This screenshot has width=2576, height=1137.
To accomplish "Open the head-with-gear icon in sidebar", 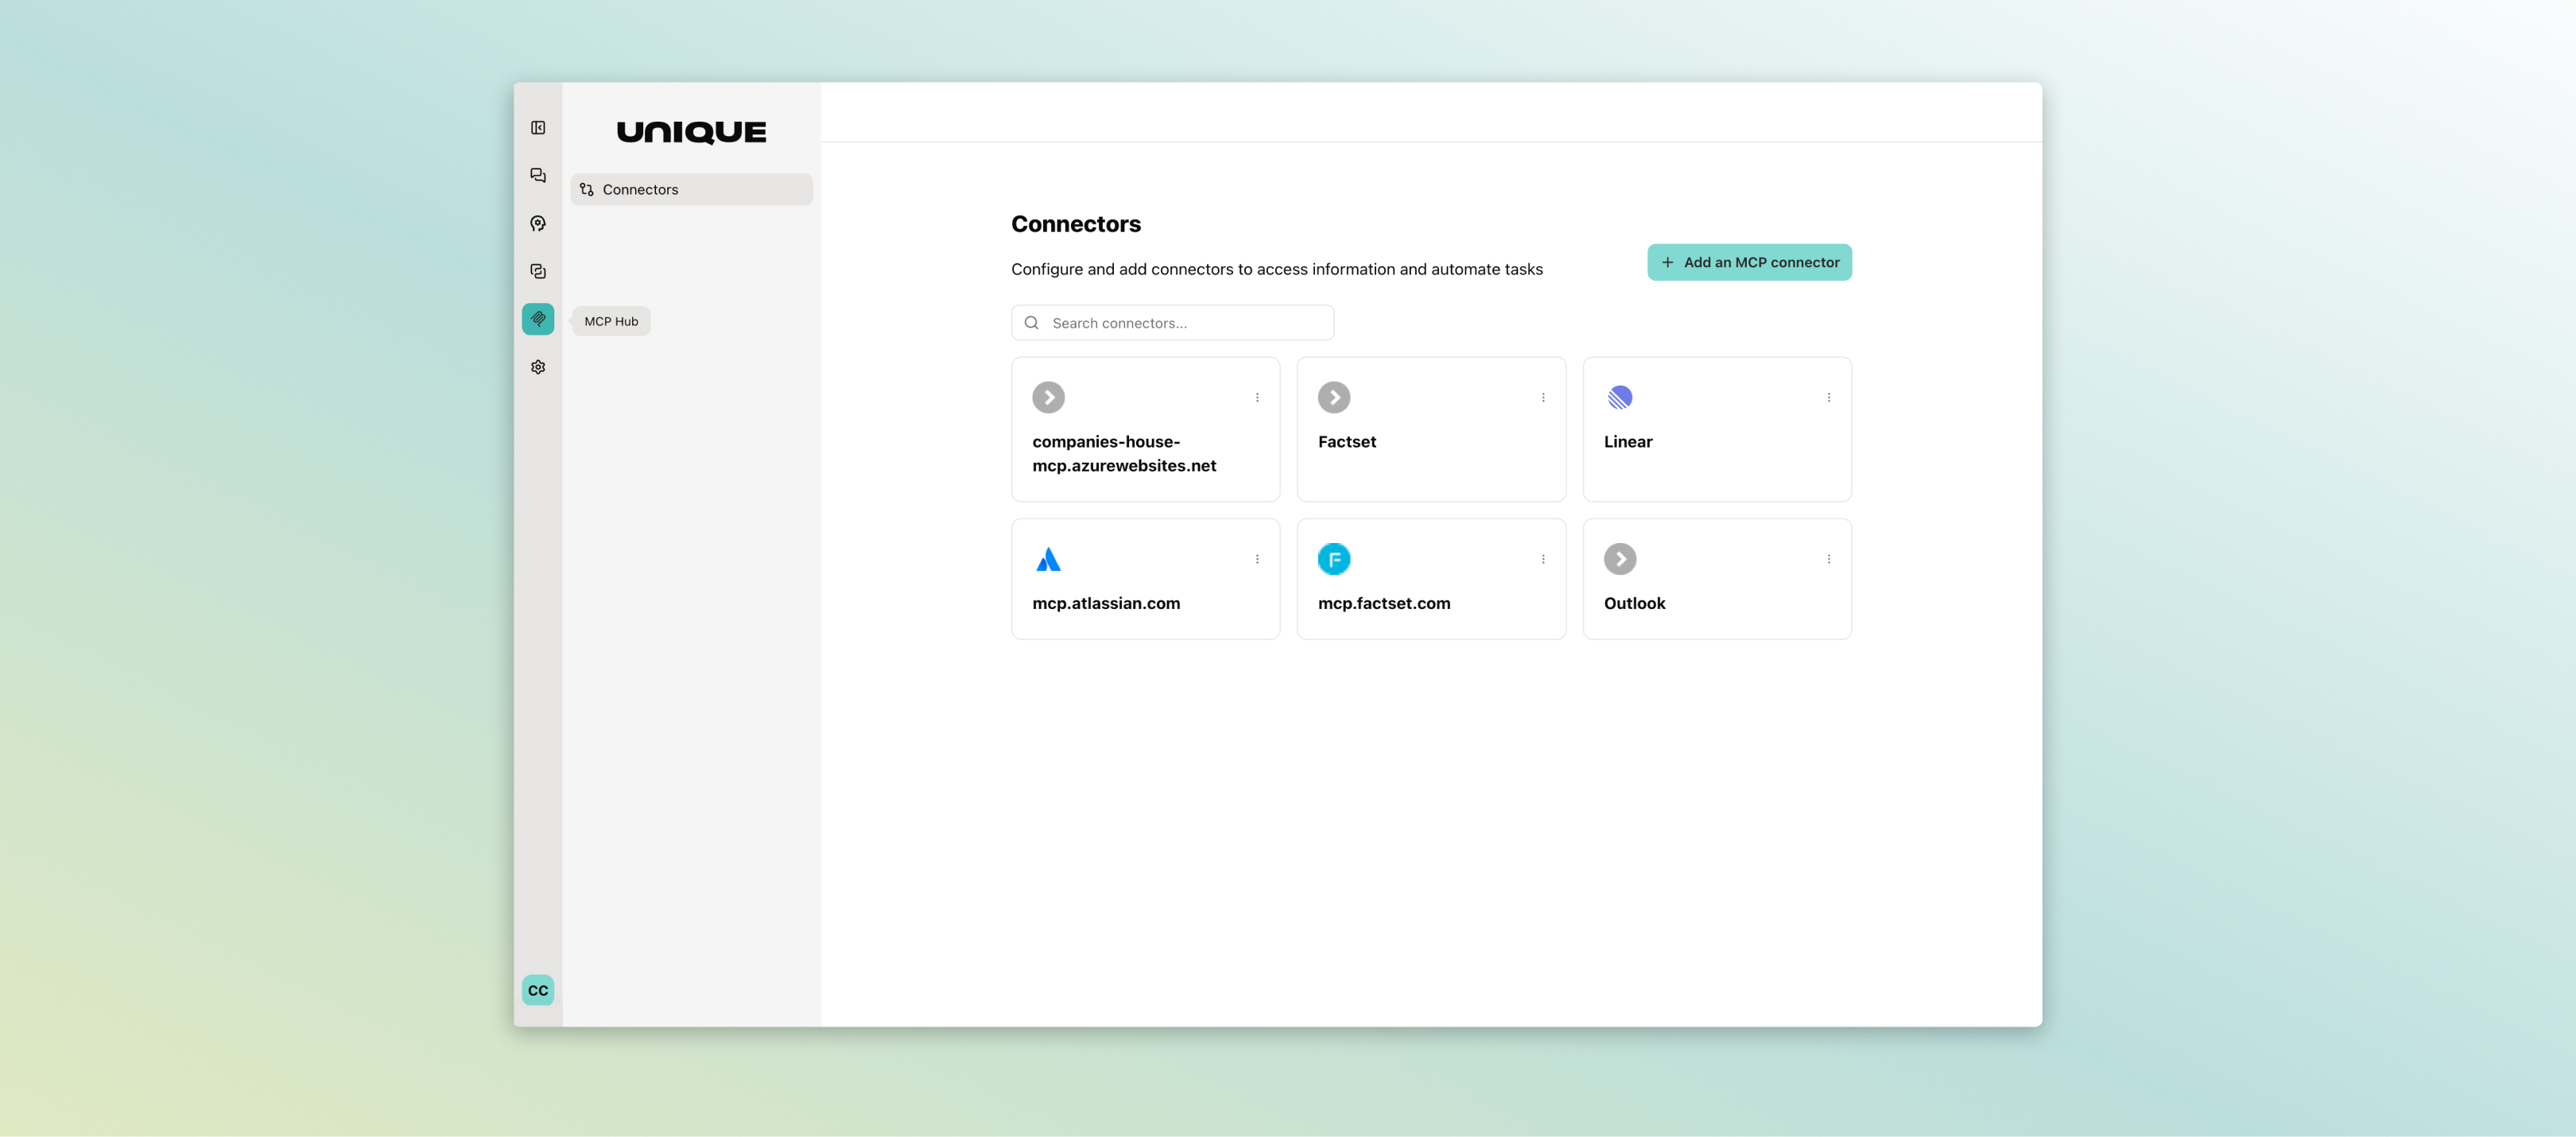I will pyautogui.click(x=538, y=224).
